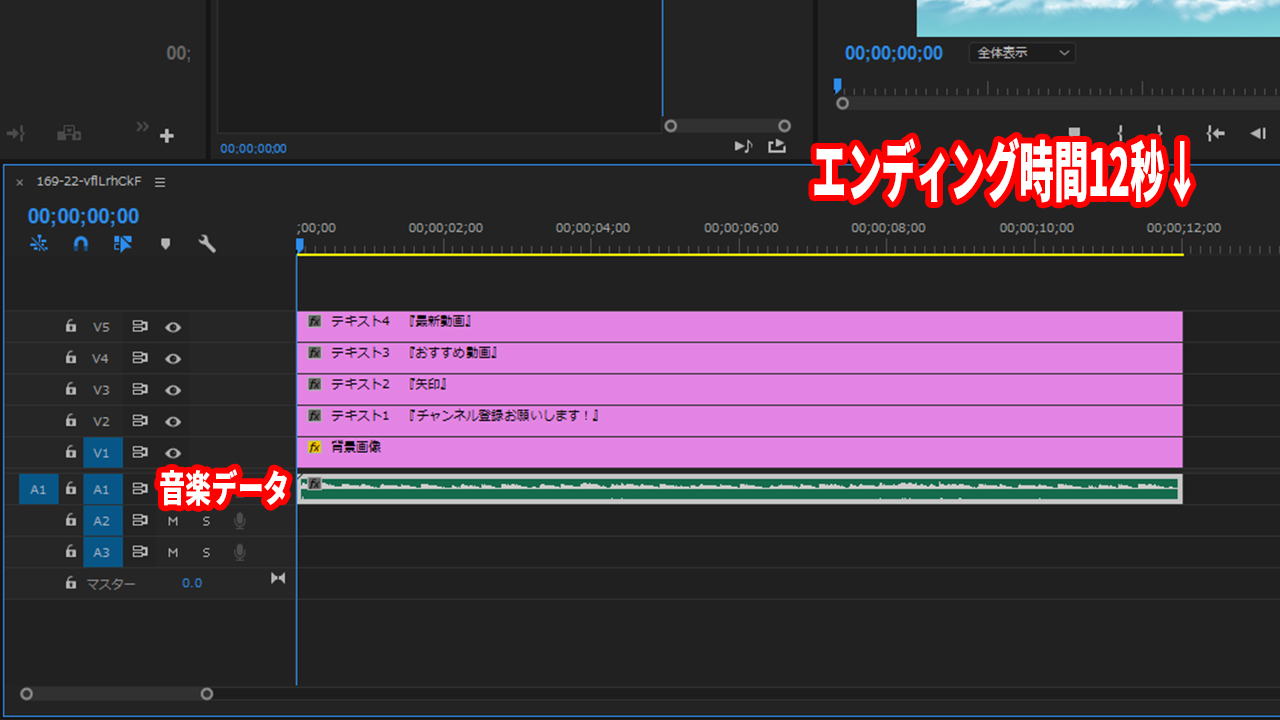Click yellow fx badge on 背景画像 clip
The image size is (1280, 720).
click(x=315, y=447)
